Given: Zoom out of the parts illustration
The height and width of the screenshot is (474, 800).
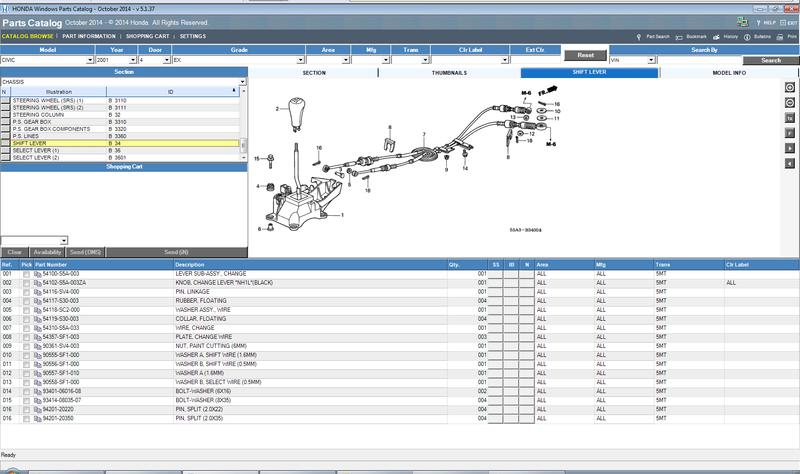Looking at the screenshot, I should (x=789, y=103).
